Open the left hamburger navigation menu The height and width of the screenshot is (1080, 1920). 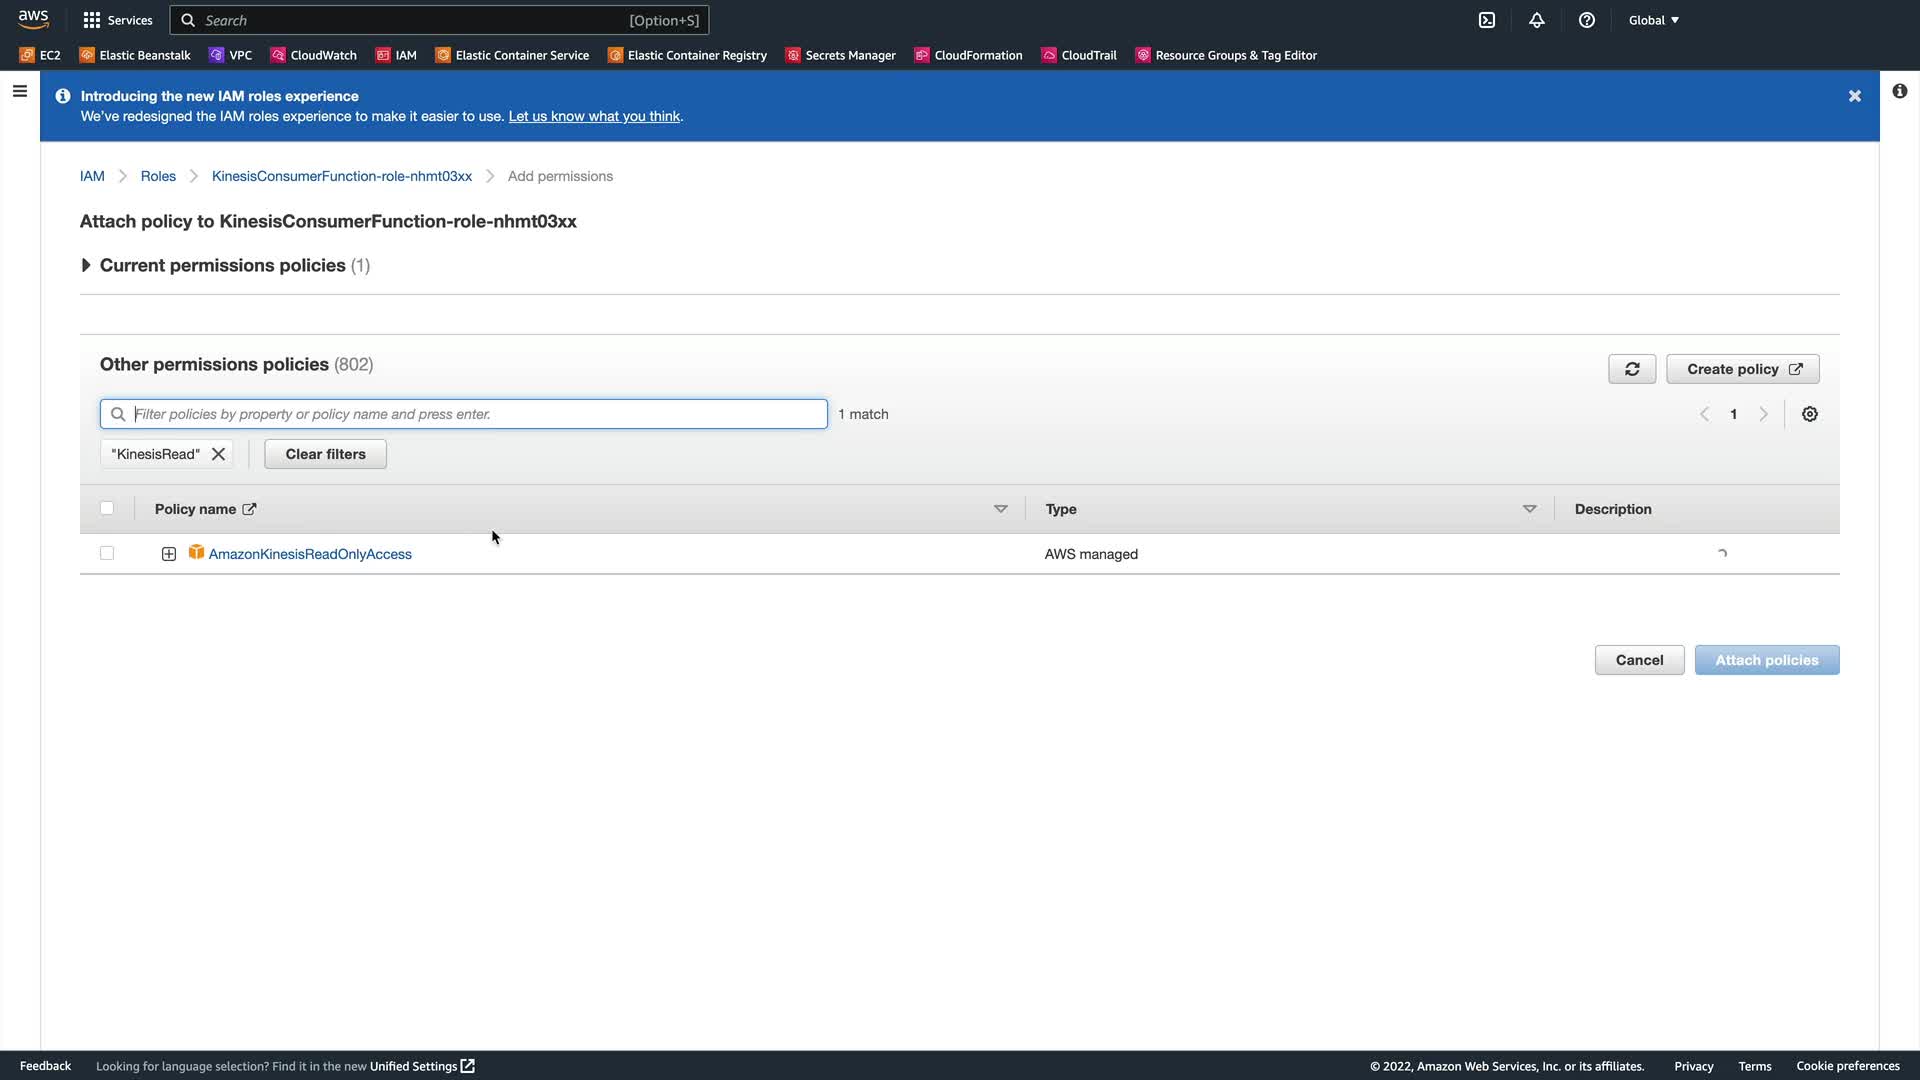(x=19, y=92)
